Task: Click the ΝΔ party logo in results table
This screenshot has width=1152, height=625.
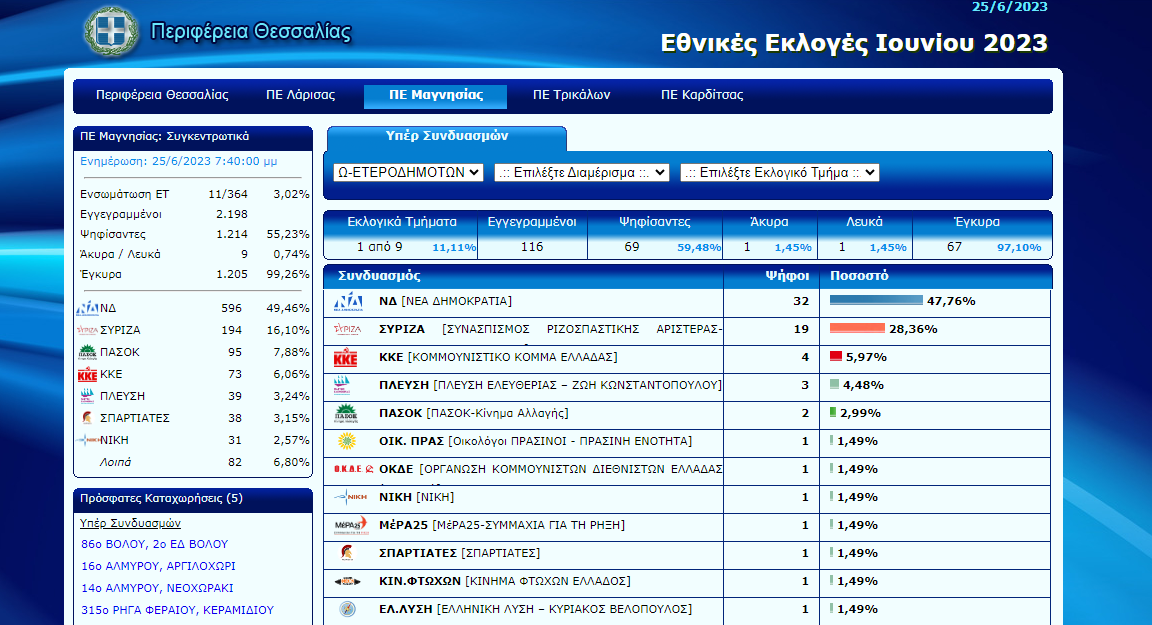Action: (347, 302)
